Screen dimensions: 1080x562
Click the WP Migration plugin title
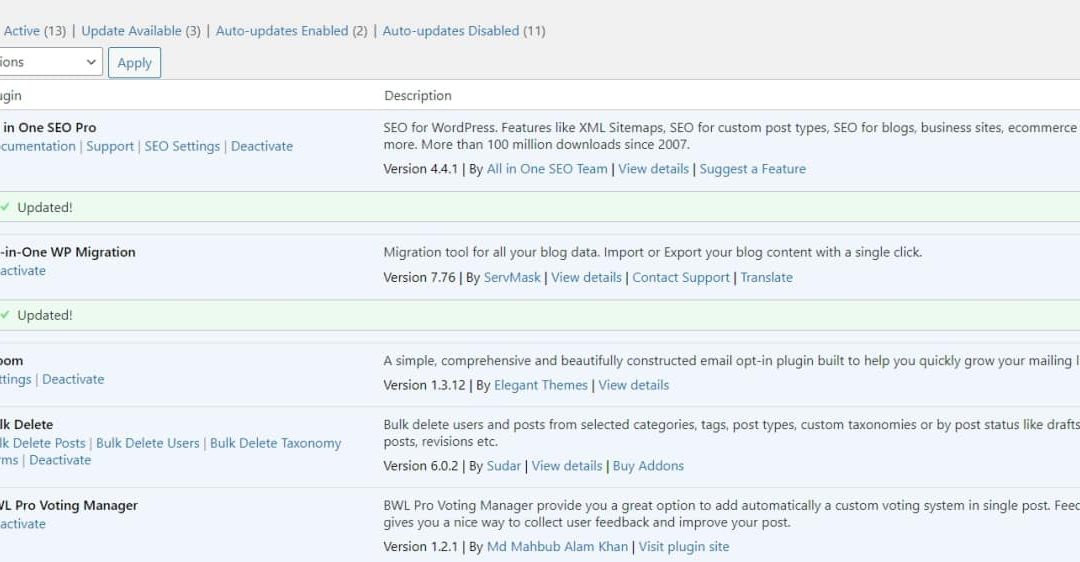[68, 252]
